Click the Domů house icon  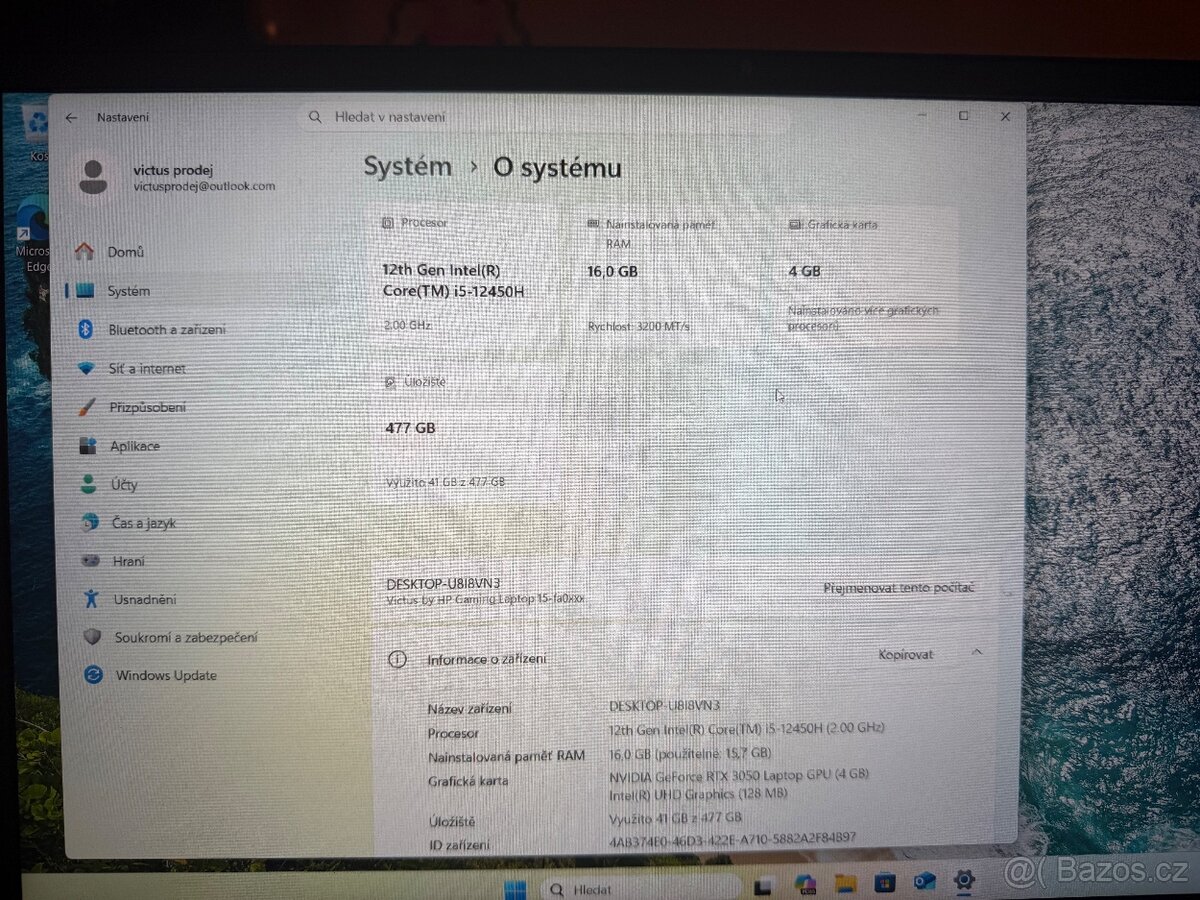click(x=85, y=252)
